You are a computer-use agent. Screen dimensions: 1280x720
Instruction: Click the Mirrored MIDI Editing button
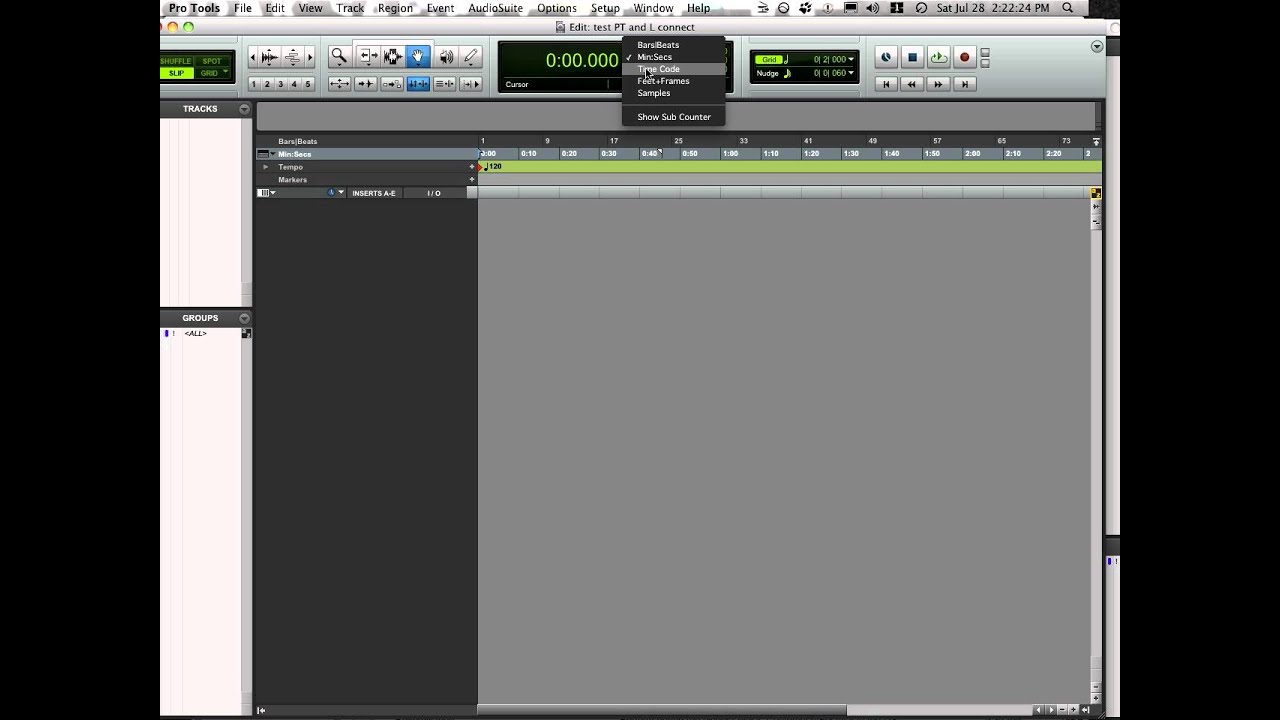click(392, 84)
